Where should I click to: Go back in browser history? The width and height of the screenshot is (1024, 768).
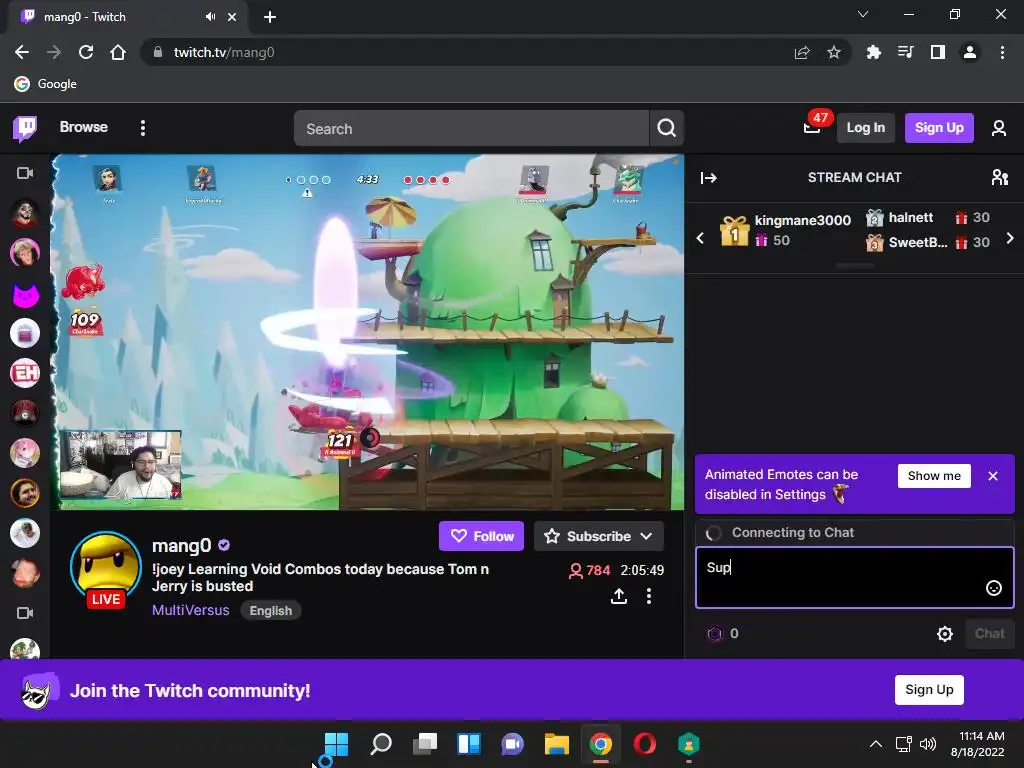coord(22,52)
